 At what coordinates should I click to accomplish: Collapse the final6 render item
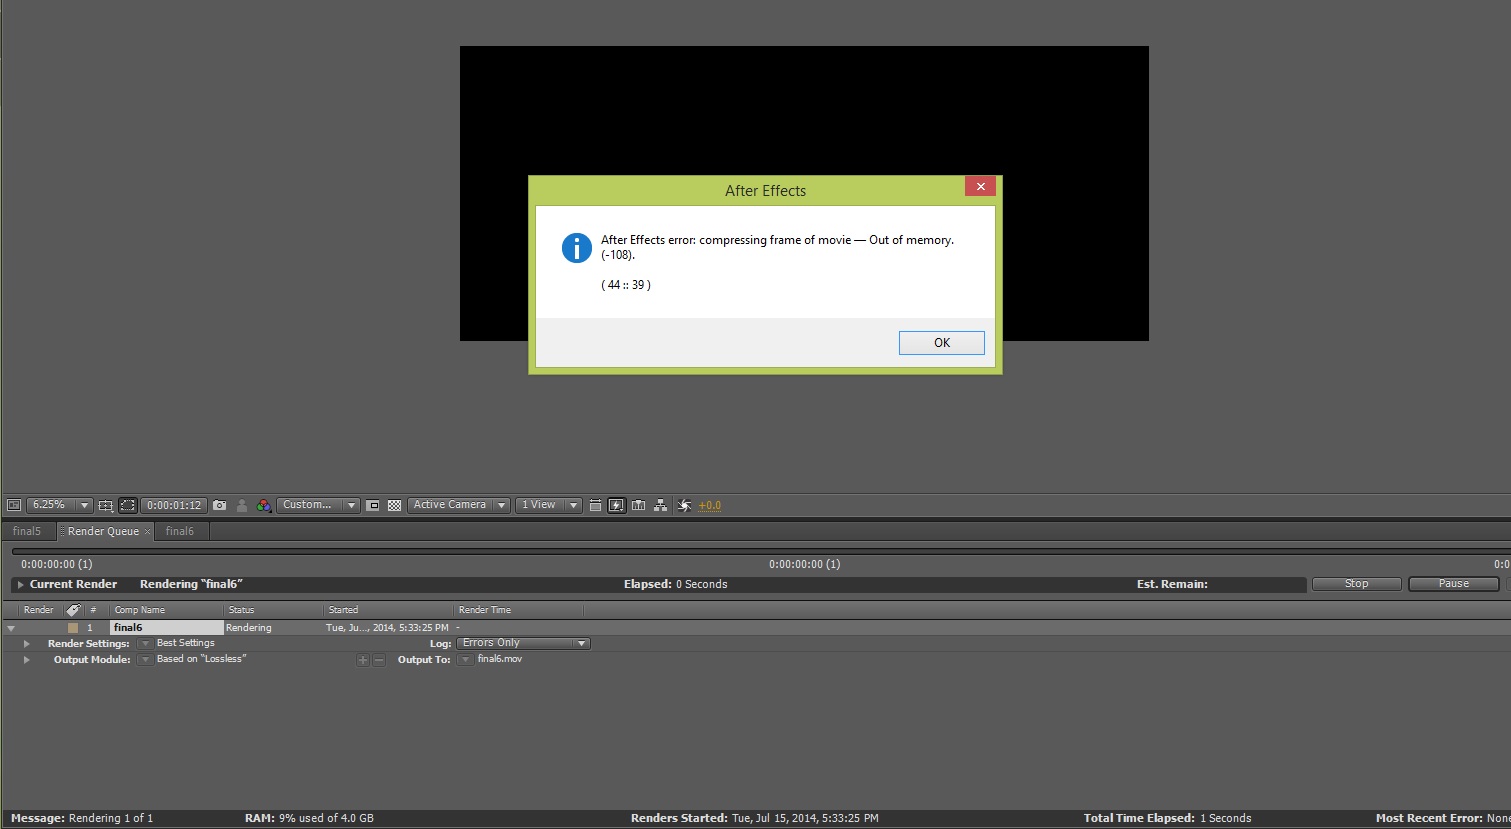(11, 628)
